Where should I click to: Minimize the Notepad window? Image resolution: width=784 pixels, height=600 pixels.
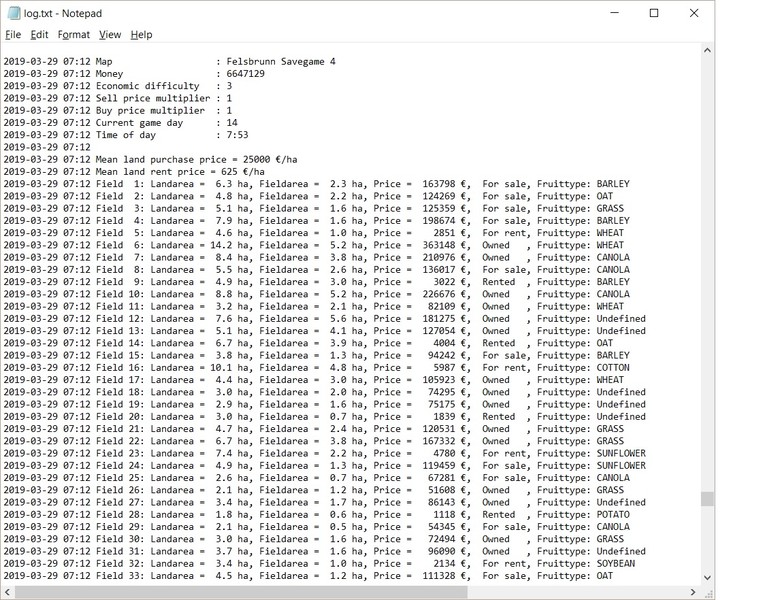(x=615, y=13)
